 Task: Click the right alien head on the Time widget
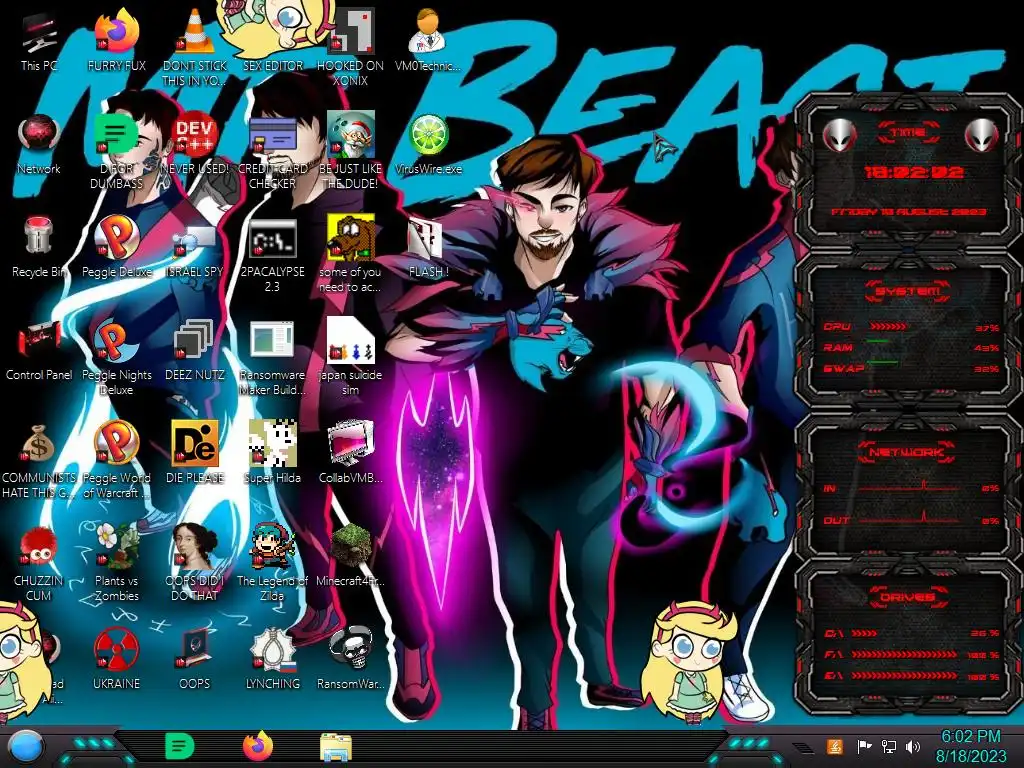(982, 136)
